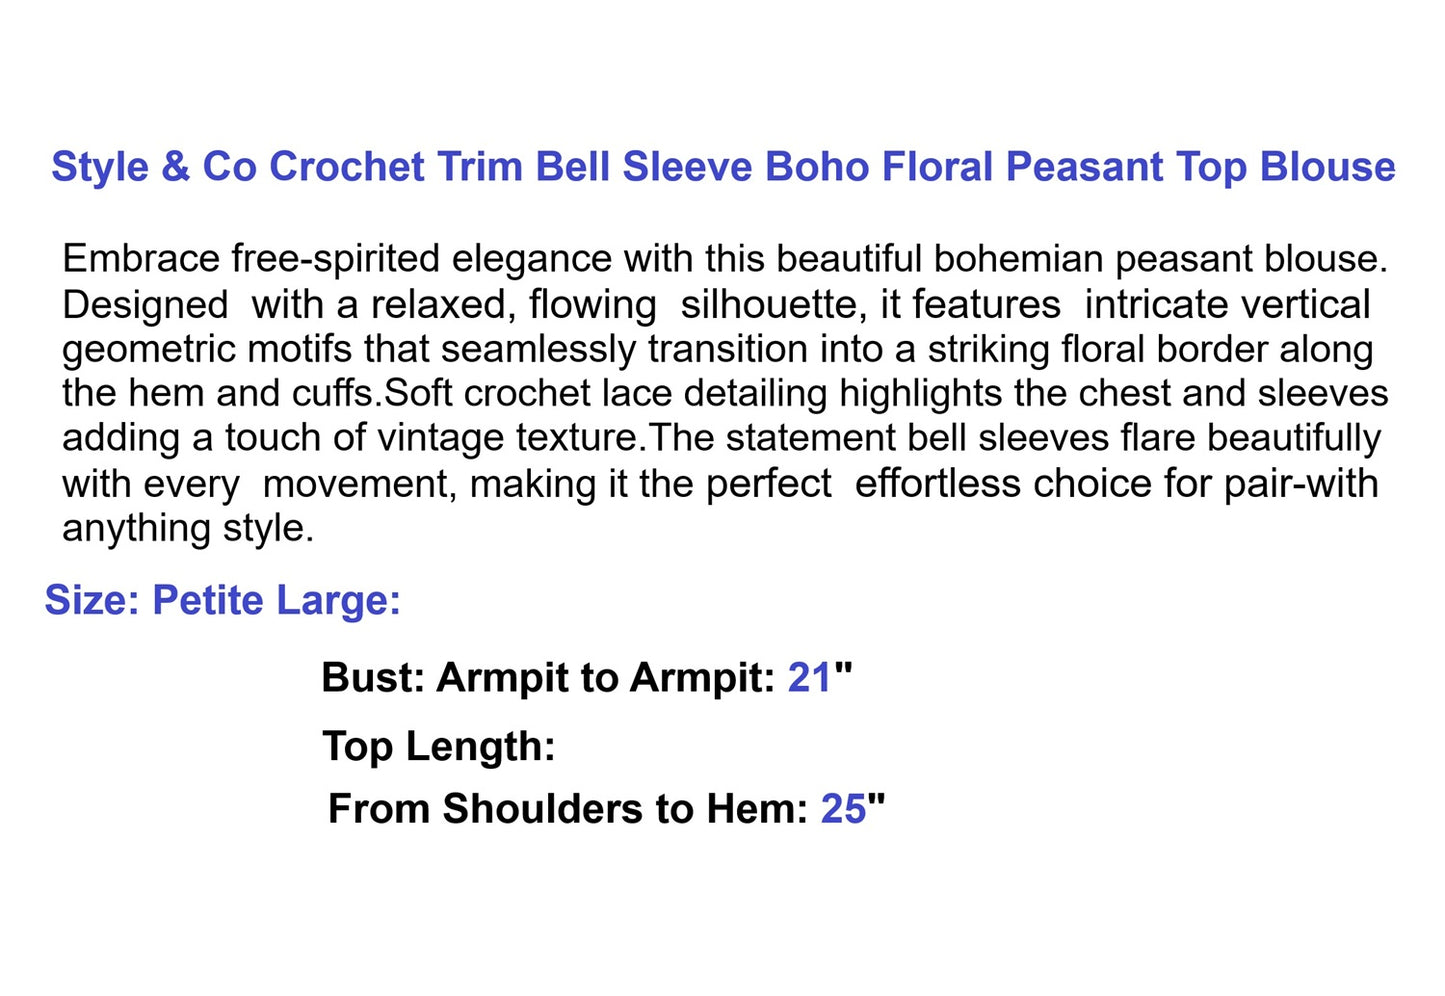Click the shoulders to hem value 25
The image size is (1445, 996).
[843, 809]
